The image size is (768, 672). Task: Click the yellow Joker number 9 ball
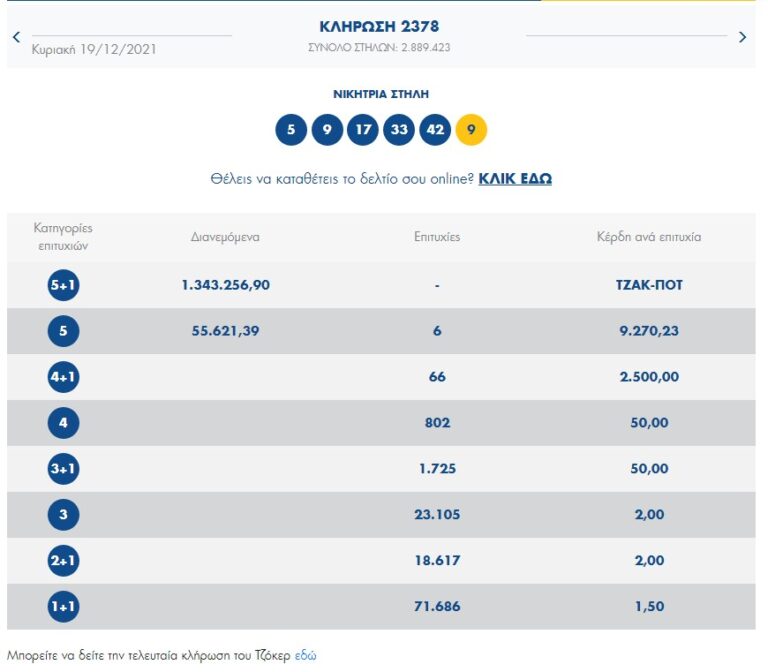click(x=471, y=130)
